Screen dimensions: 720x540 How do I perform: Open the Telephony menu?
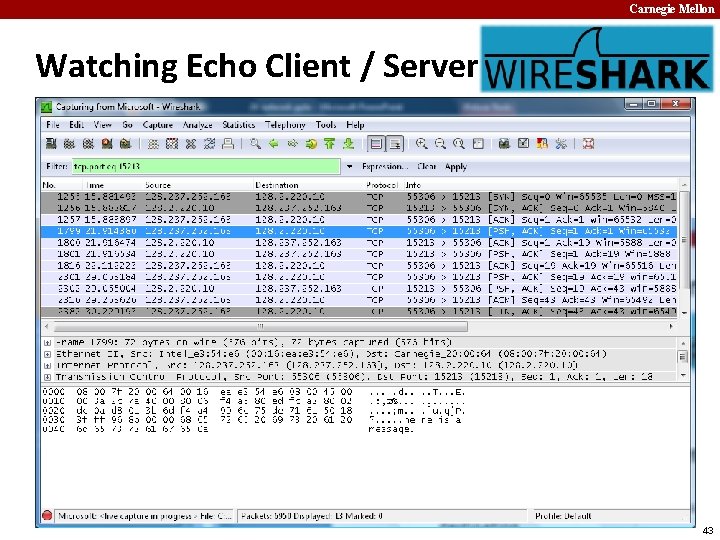[285, 124]
